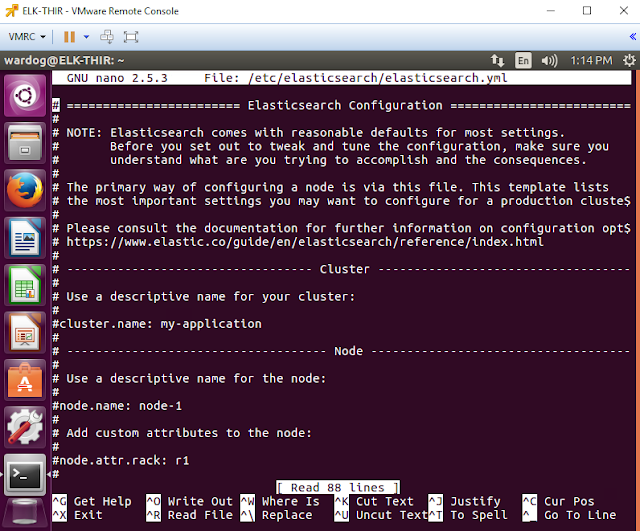
Task: Click the elastic.co reference URL
Action: point(305,242)
